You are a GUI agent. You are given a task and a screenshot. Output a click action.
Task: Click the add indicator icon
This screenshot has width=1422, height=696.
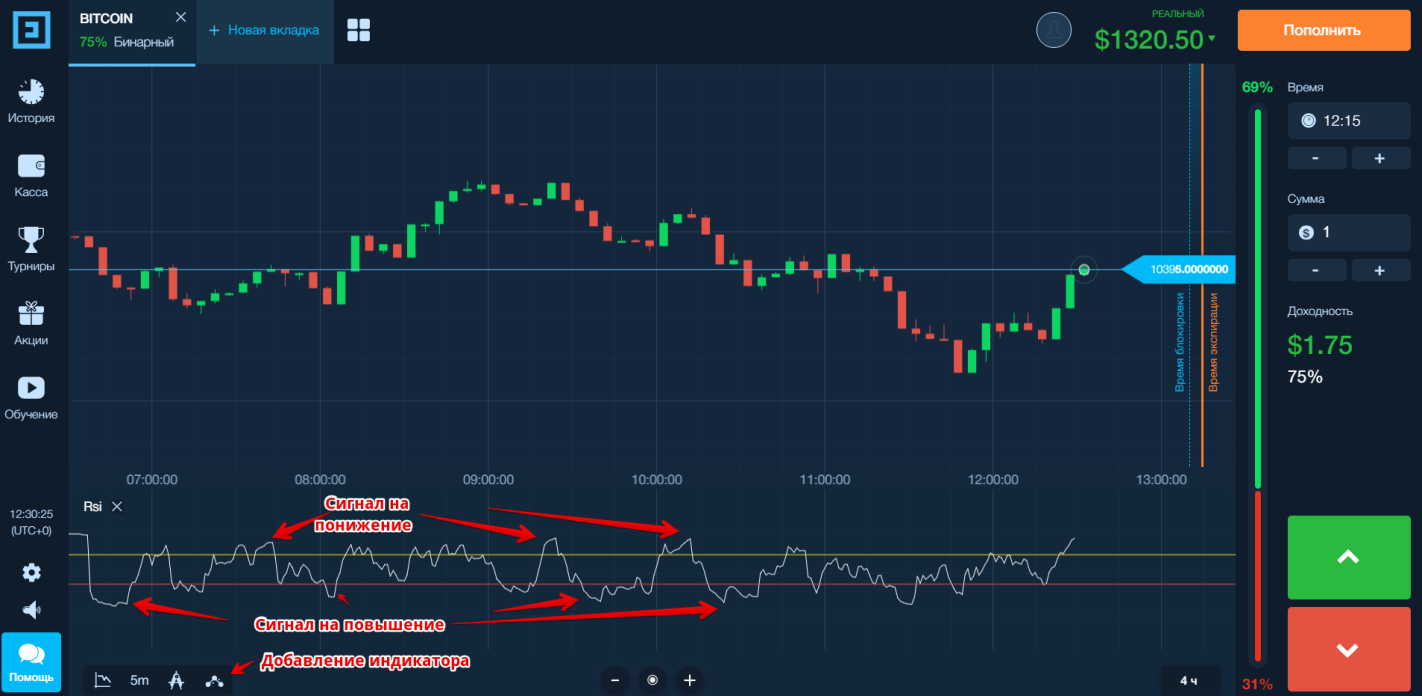pyautogui.click(x=214, y=681)
